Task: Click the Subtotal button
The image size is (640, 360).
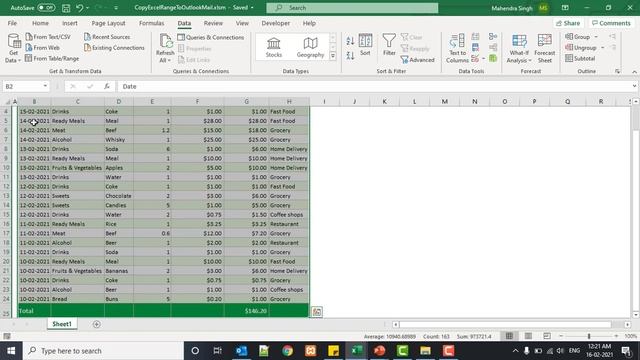Action: point(580,58)
